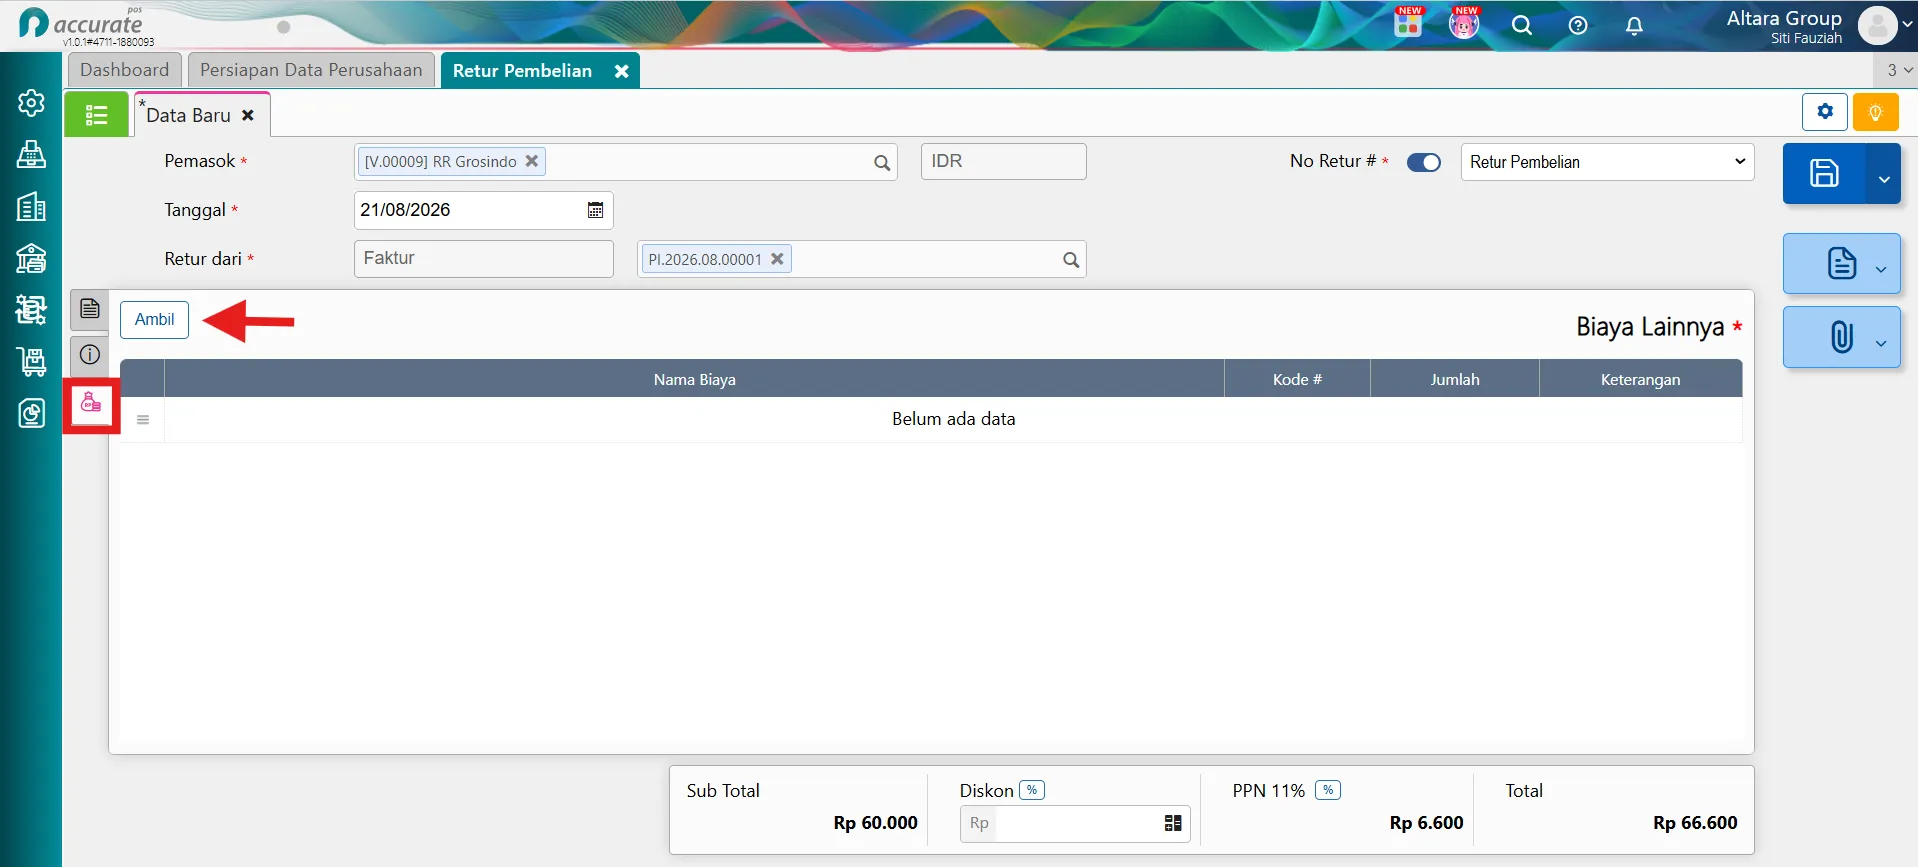
Task: Select the Retur Pembelian tab
Action: [522, 71]
